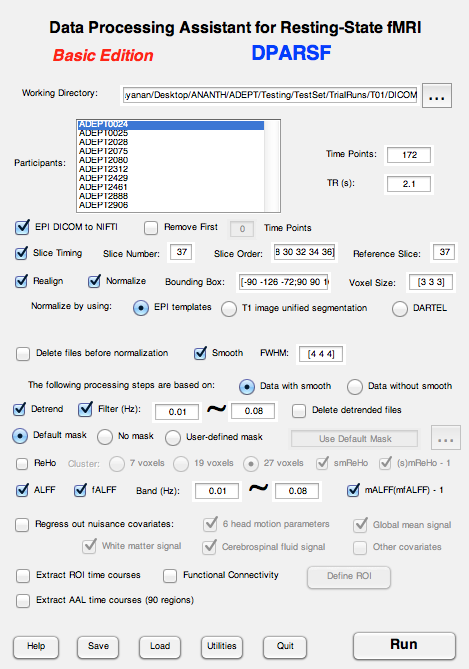Image resolution: width=469 pixels, height=669 pixels.
Task: Select User-defined mask radio button
Action: [x=173, y=438]
